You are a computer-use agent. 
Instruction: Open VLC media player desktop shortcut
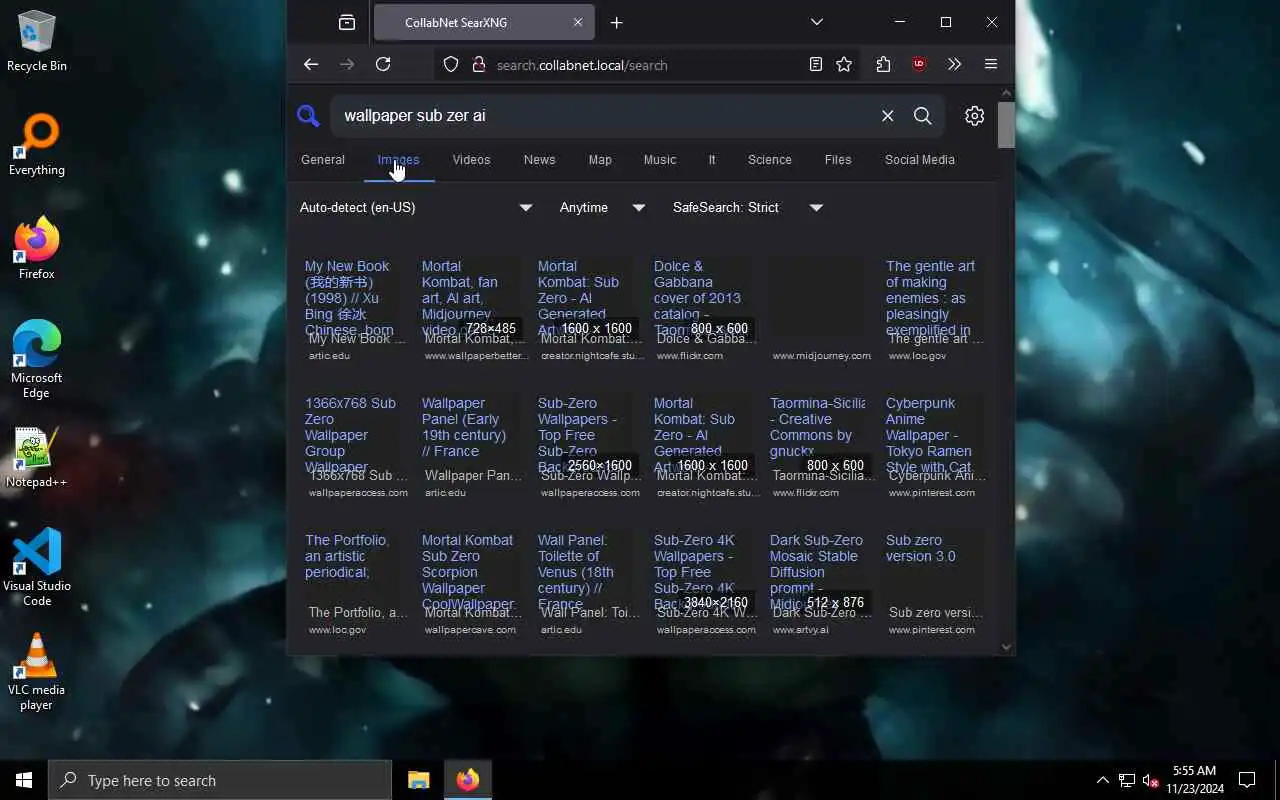pos(37,672)
